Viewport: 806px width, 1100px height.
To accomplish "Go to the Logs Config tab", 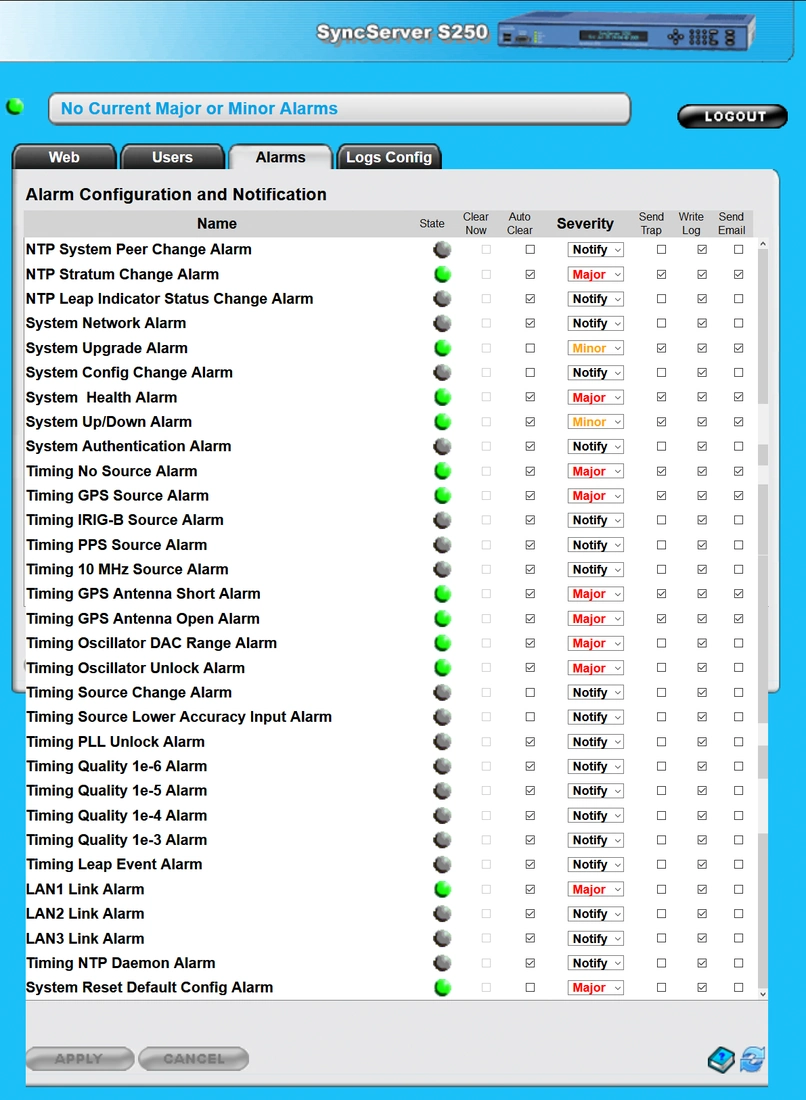I will (389, 157).
